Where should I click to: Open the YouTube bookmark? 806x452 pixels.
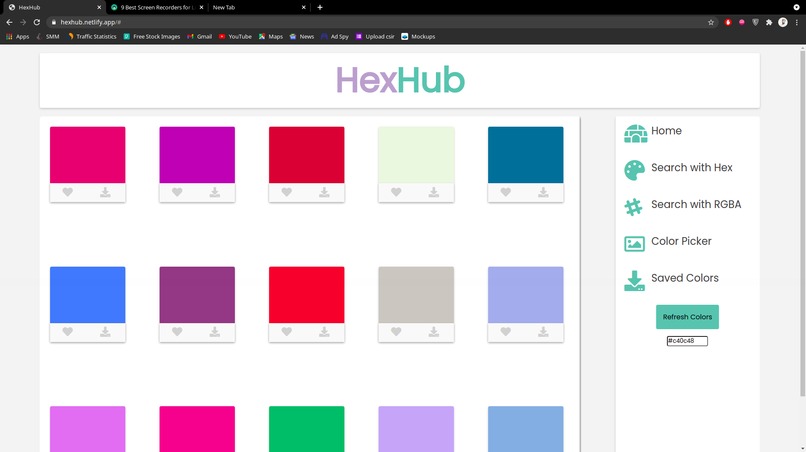coord(235,37)
